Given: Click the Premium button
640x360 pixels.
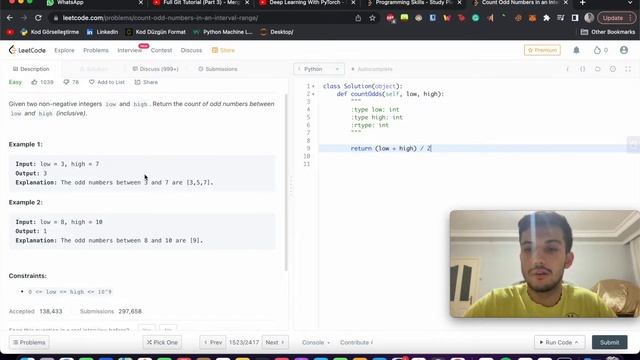Looking at the screenshot, I should point(542,50).
